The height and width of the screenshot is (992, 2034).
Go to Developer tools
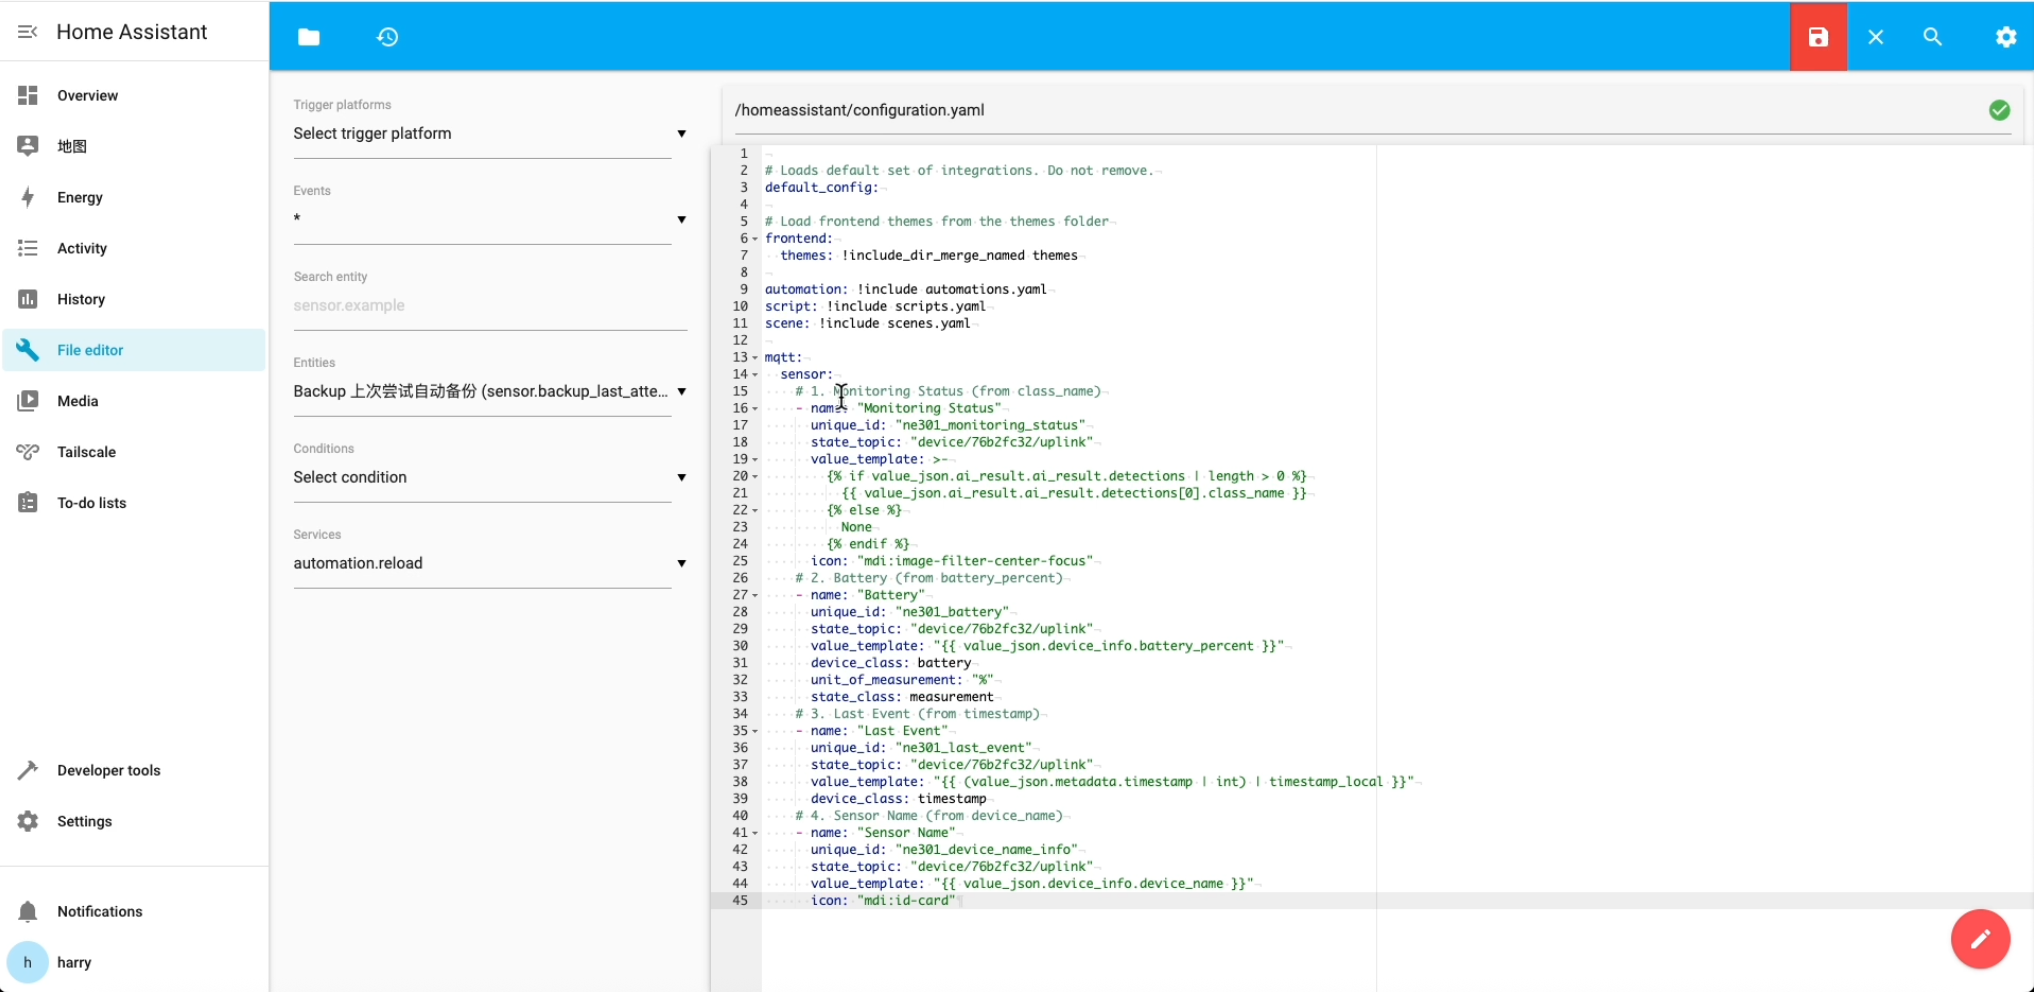pos(108,770)
